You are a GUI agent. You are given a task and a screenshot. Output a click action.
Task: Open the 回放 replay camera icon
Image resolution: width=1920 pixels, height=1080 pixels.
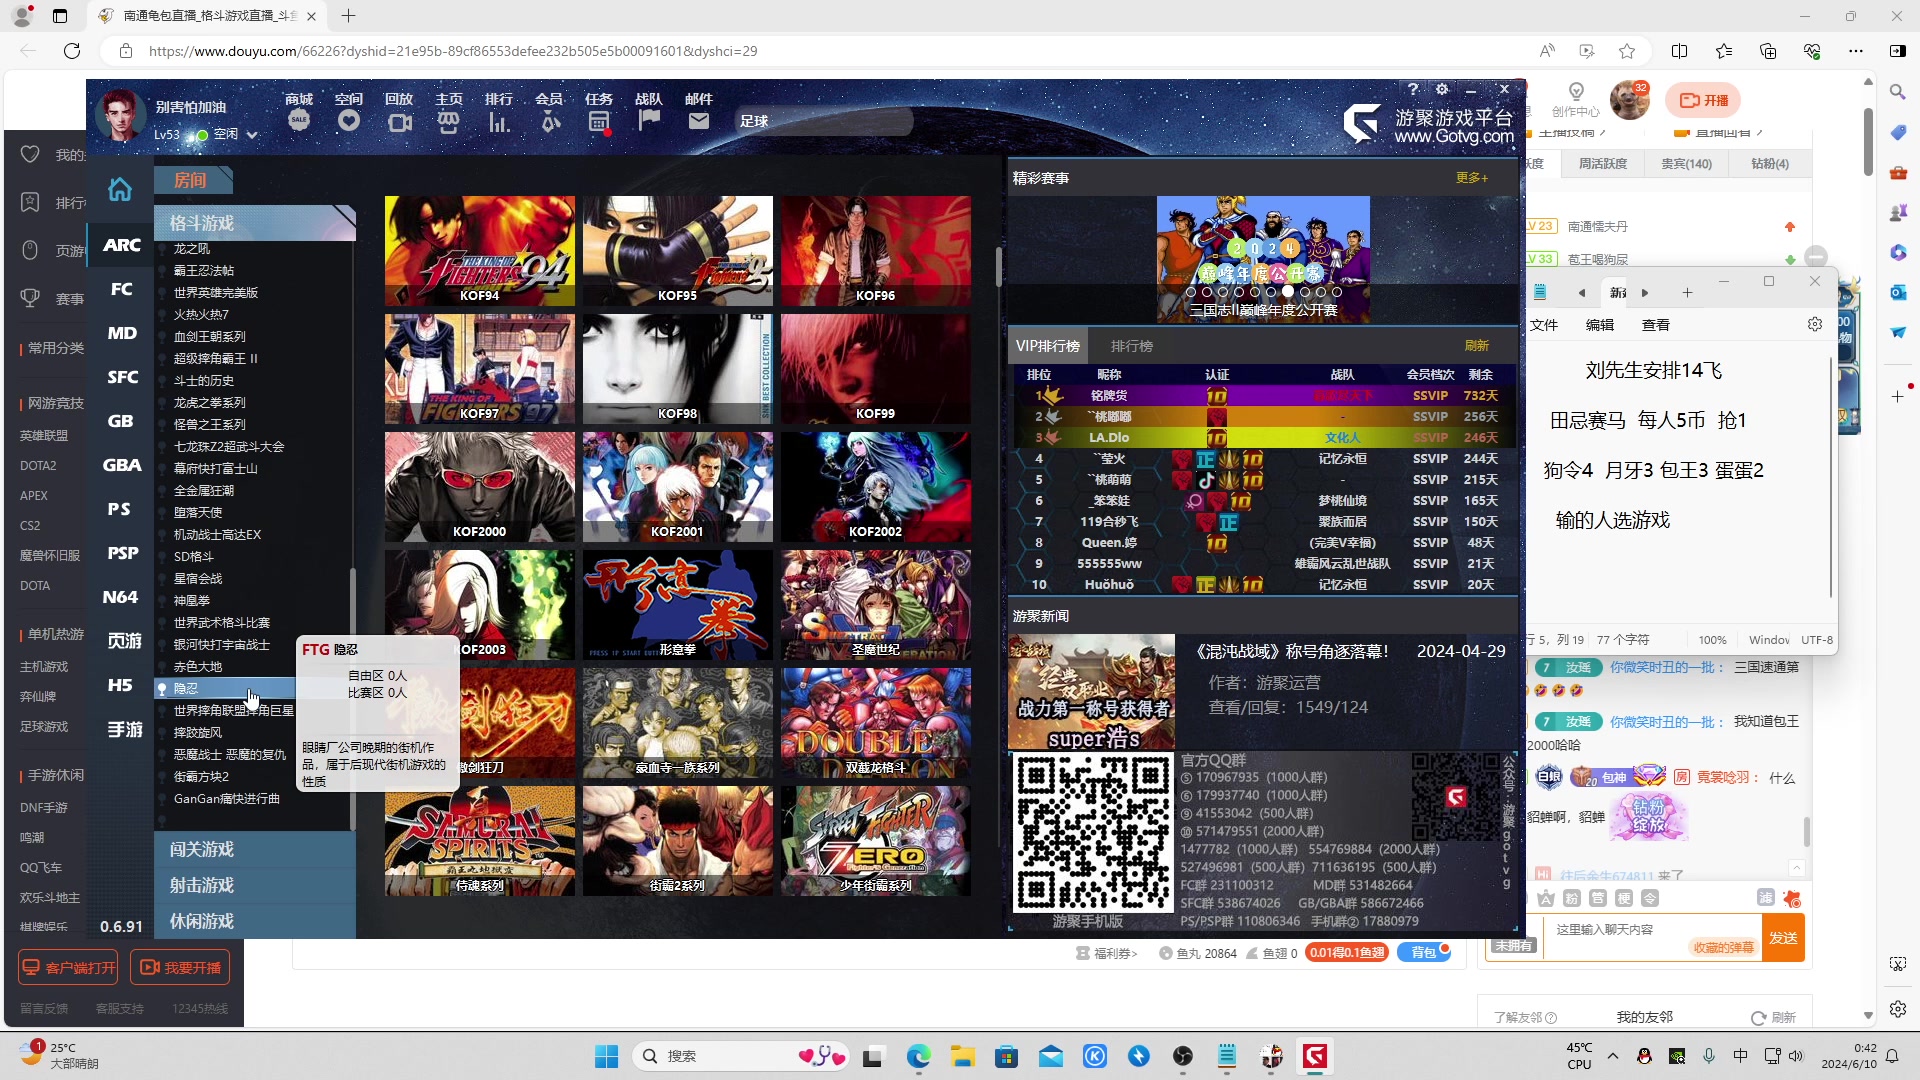(399, 122)
